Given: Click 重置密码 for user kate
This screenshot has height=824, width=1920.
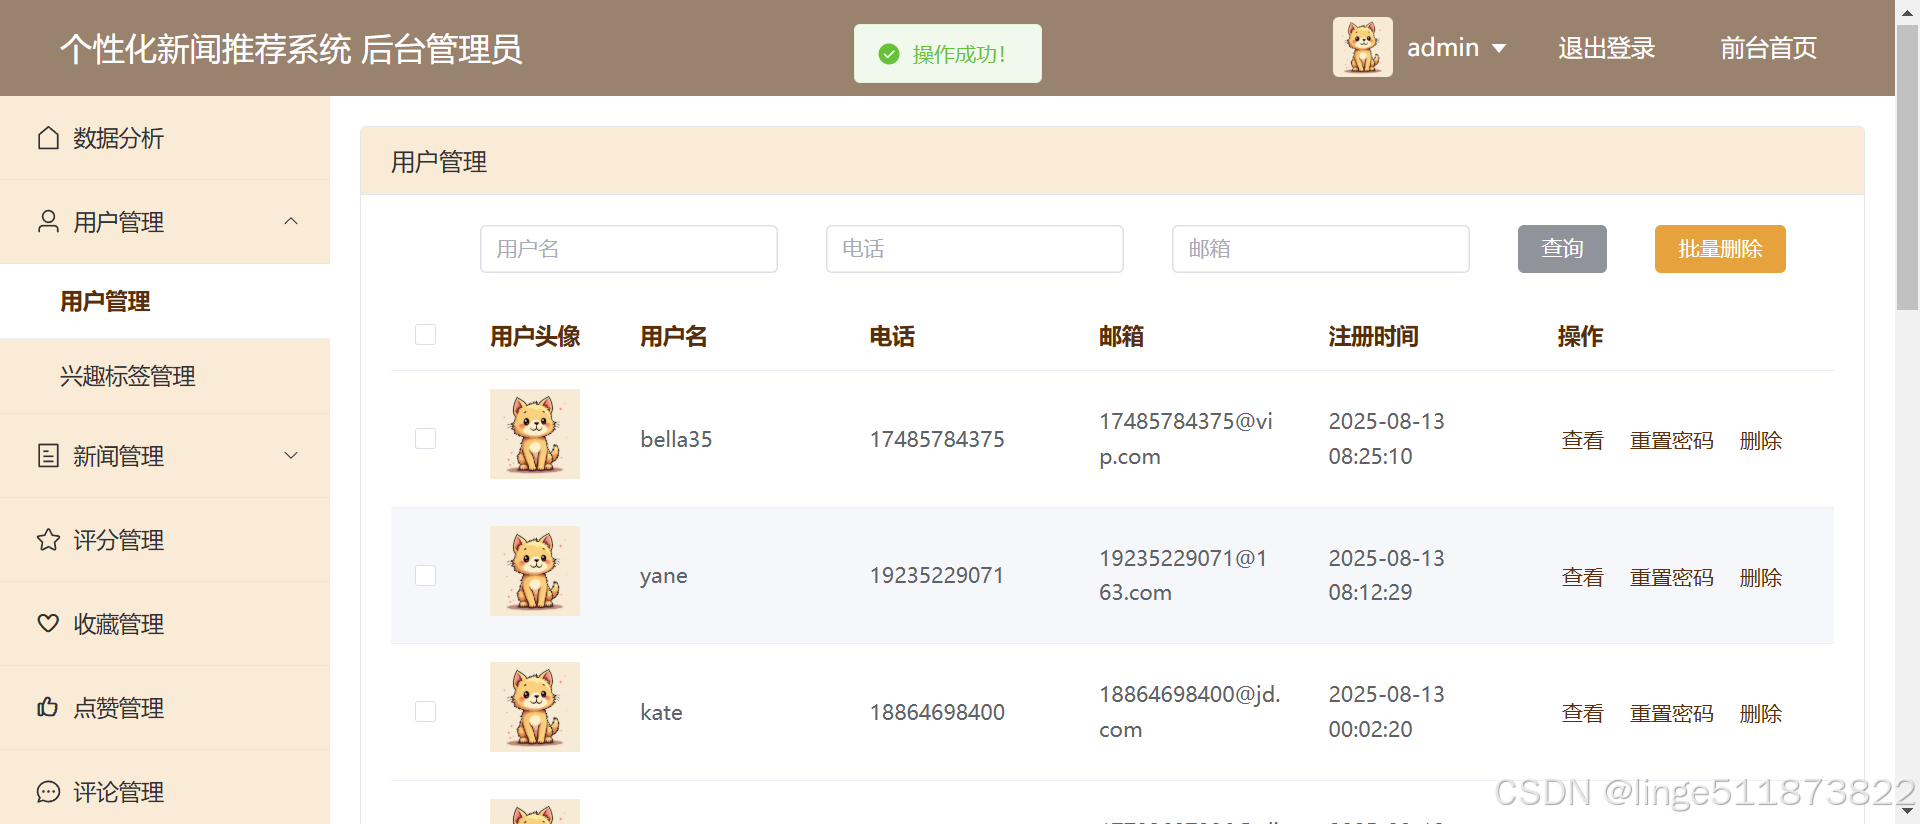Looking at the screenshot, I should click(1671, 713).
